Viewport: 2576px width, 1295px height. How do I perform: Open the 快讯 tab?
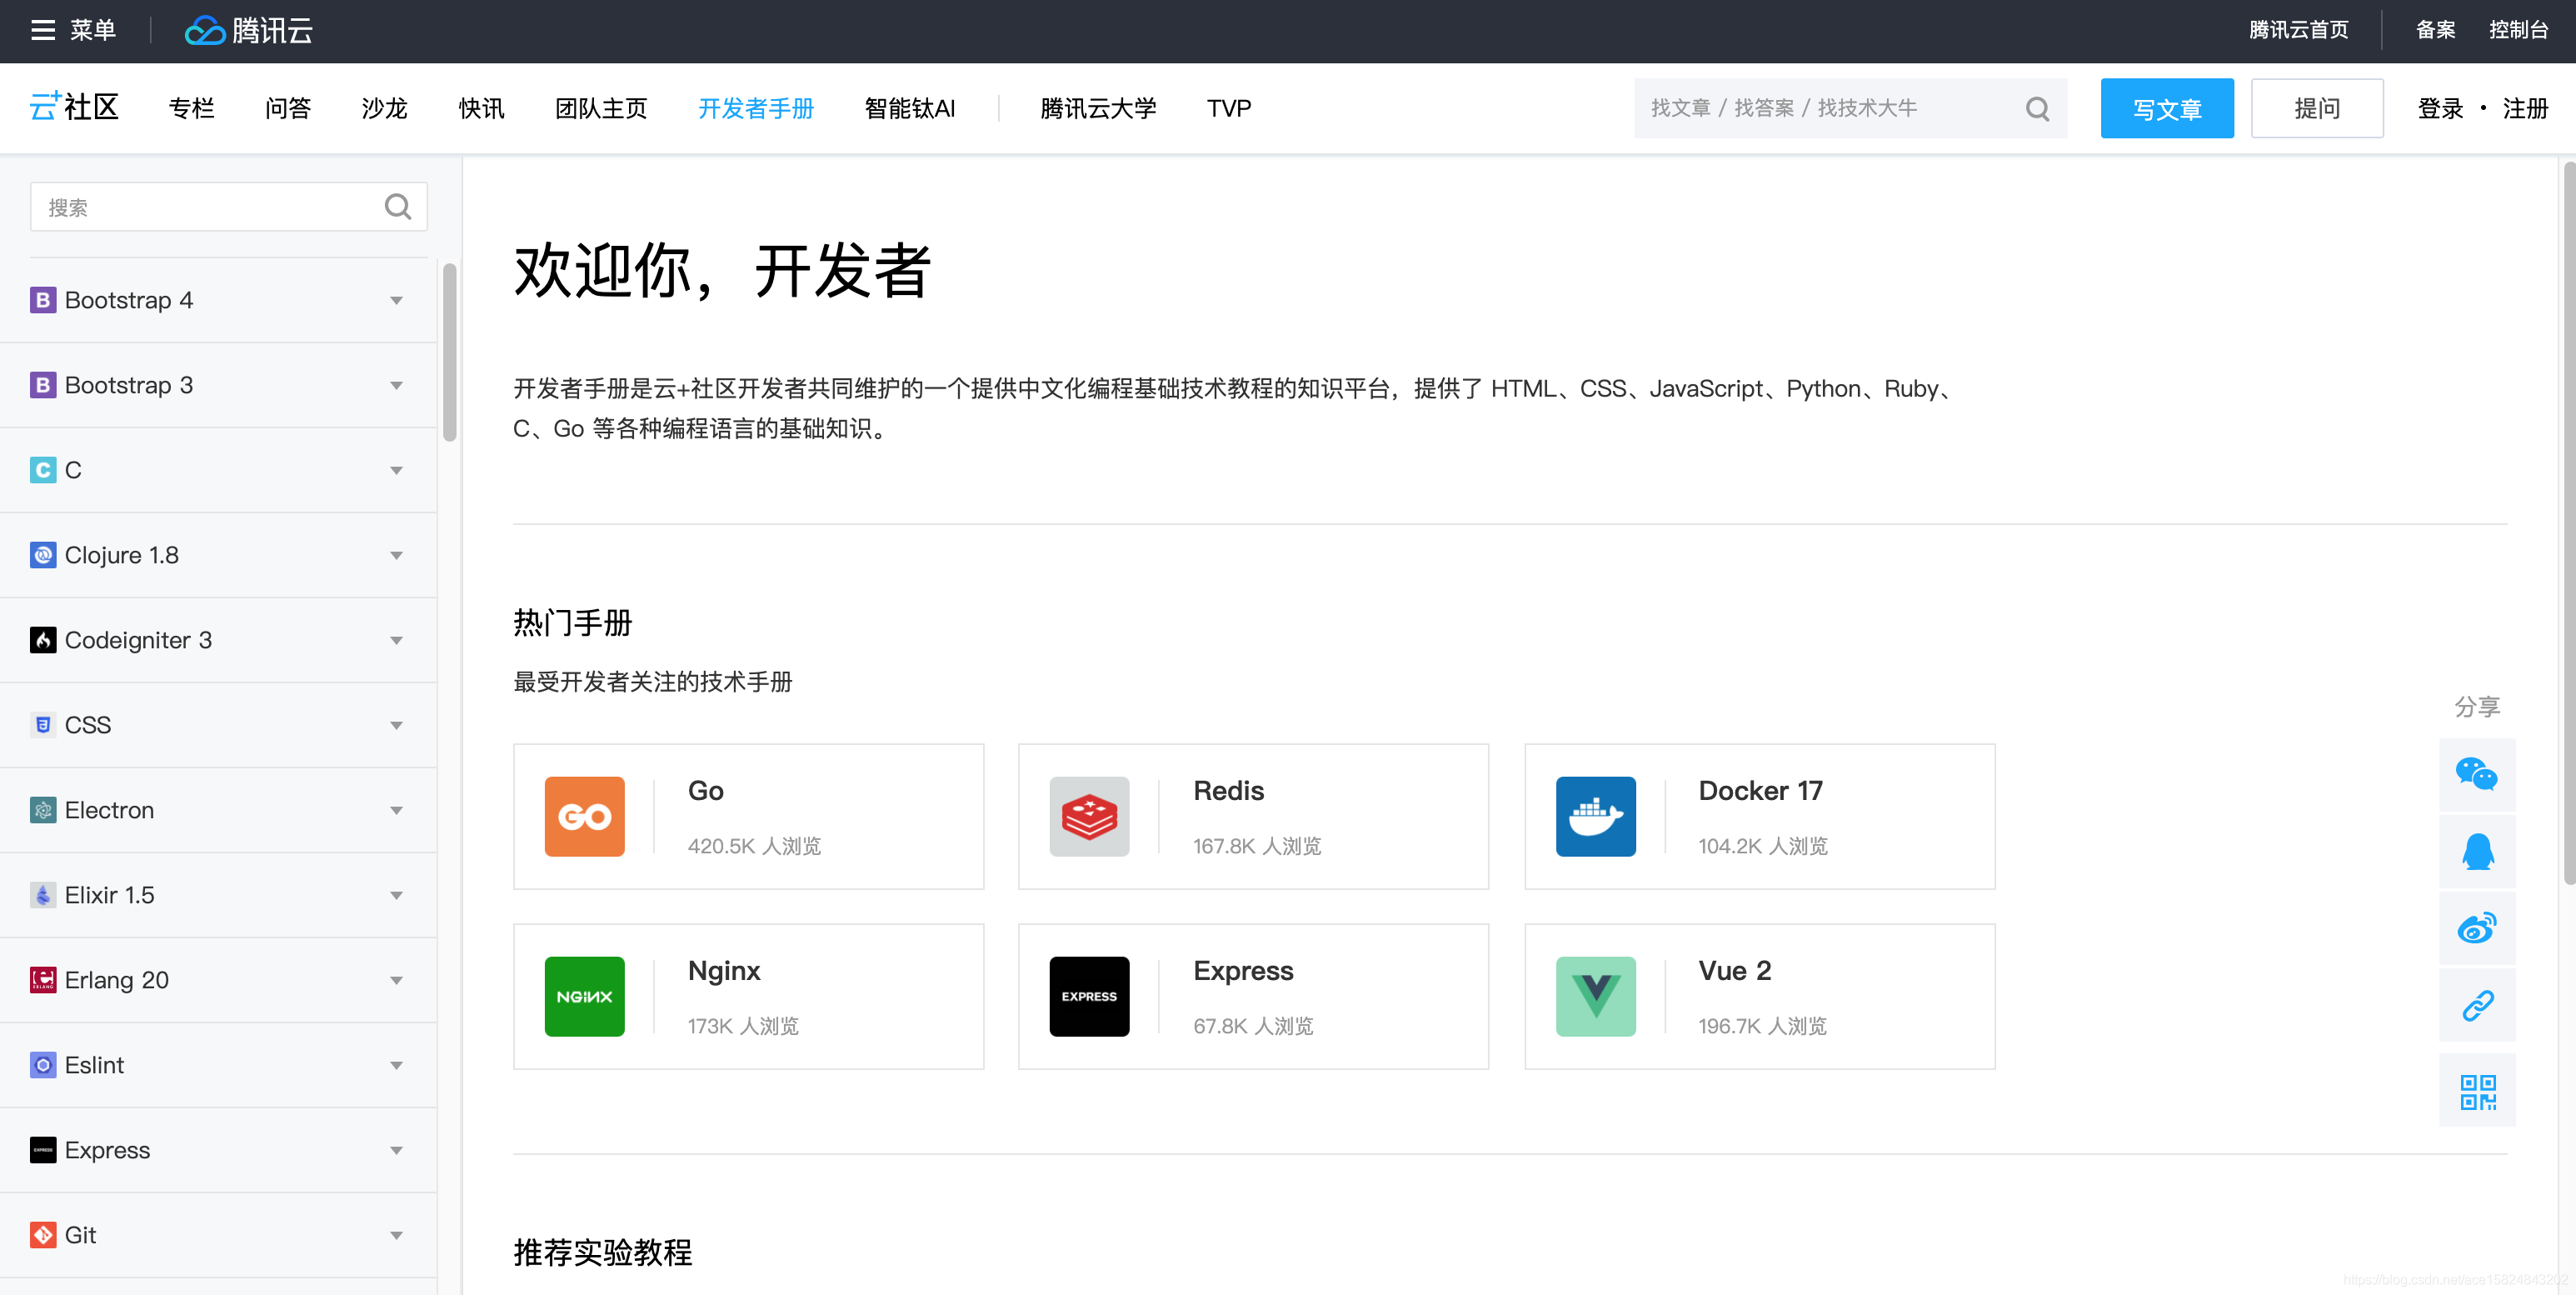point(481,108)
